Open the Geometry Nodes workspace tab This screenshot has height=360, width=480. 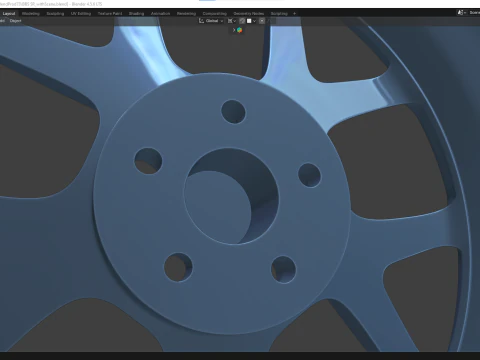(x=249, y=13)
